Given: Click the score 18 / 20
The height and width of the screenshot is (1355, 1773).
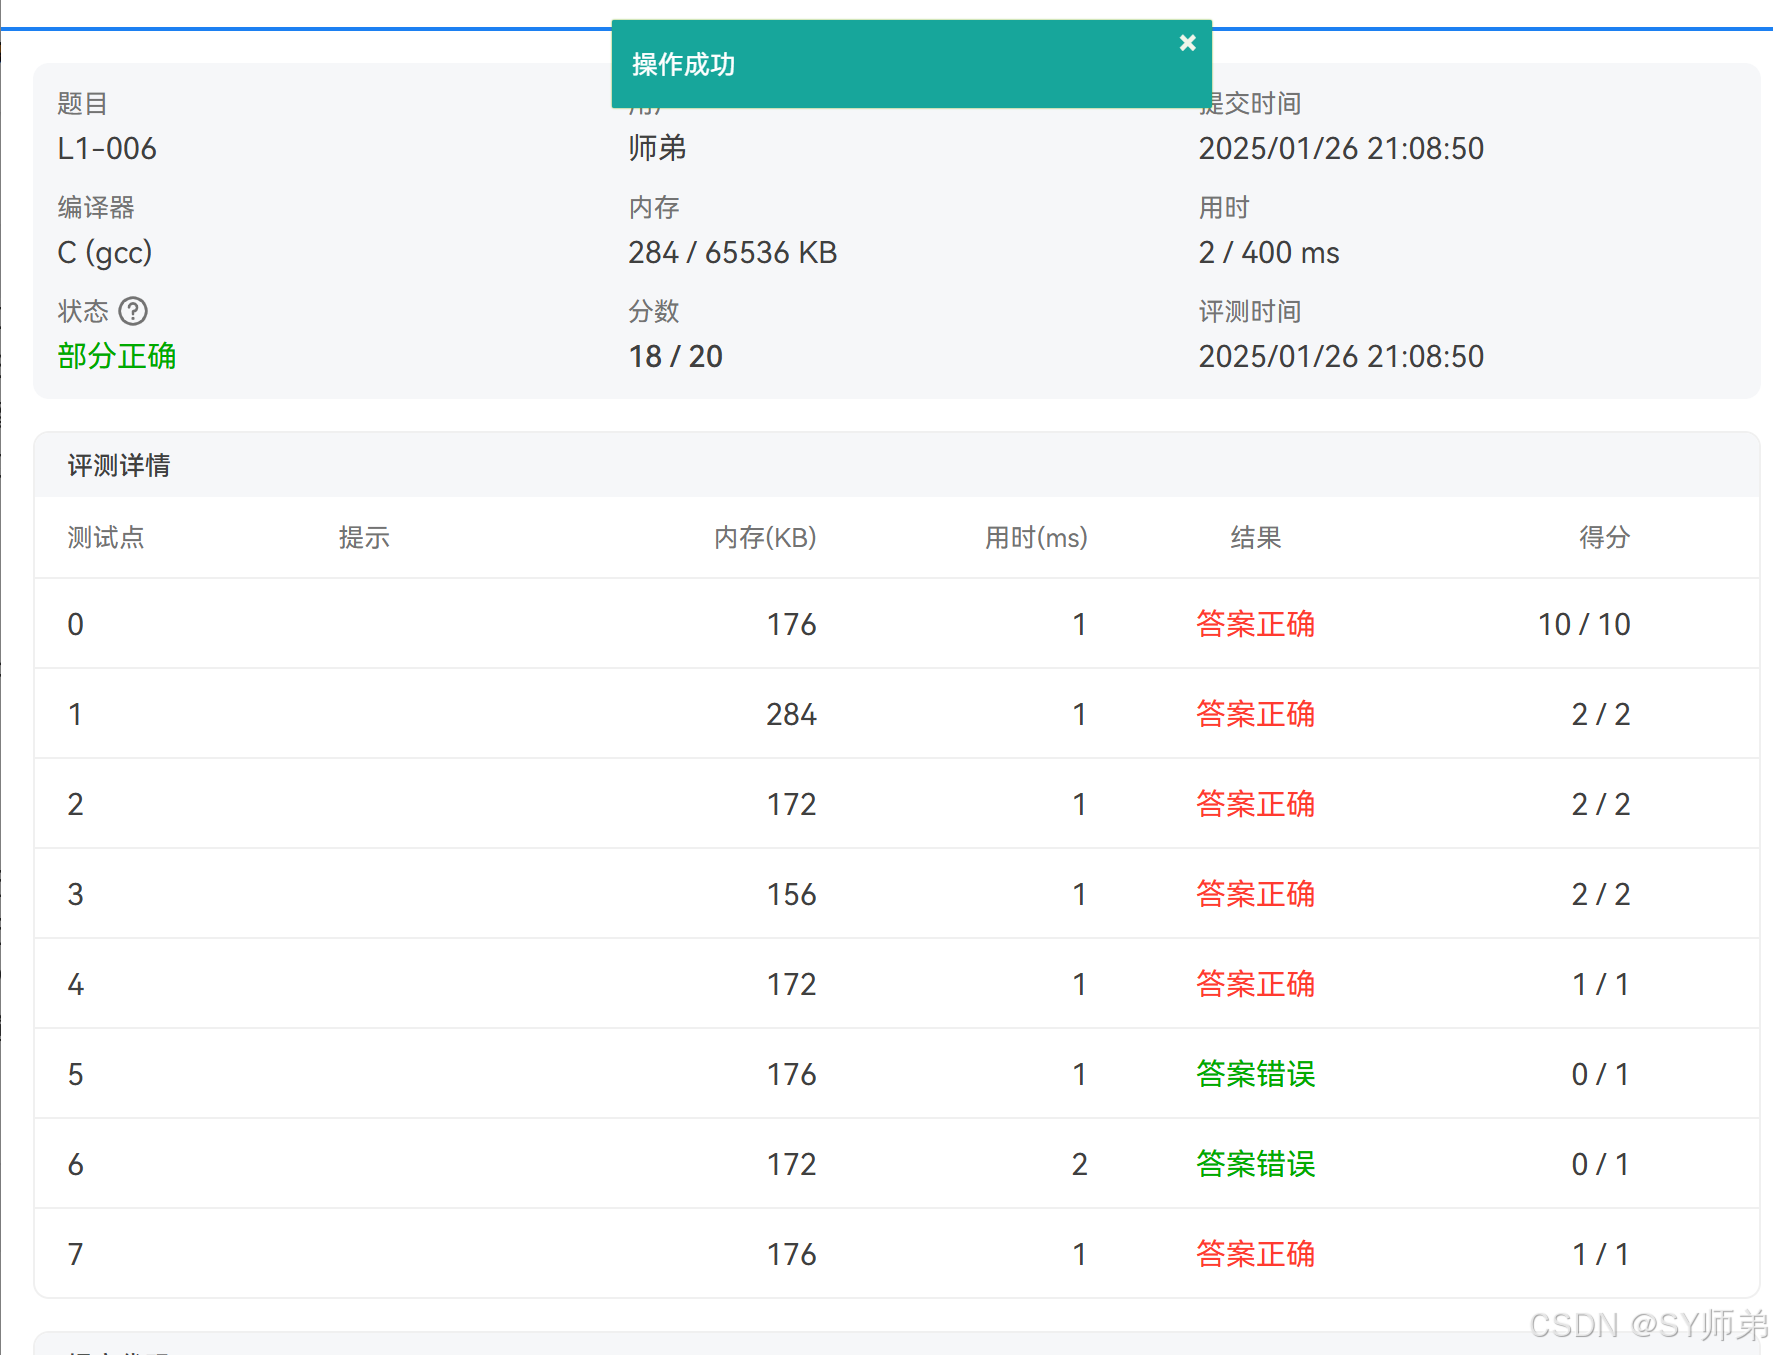Looking at the screenshot, I should (x=675, y=357).
